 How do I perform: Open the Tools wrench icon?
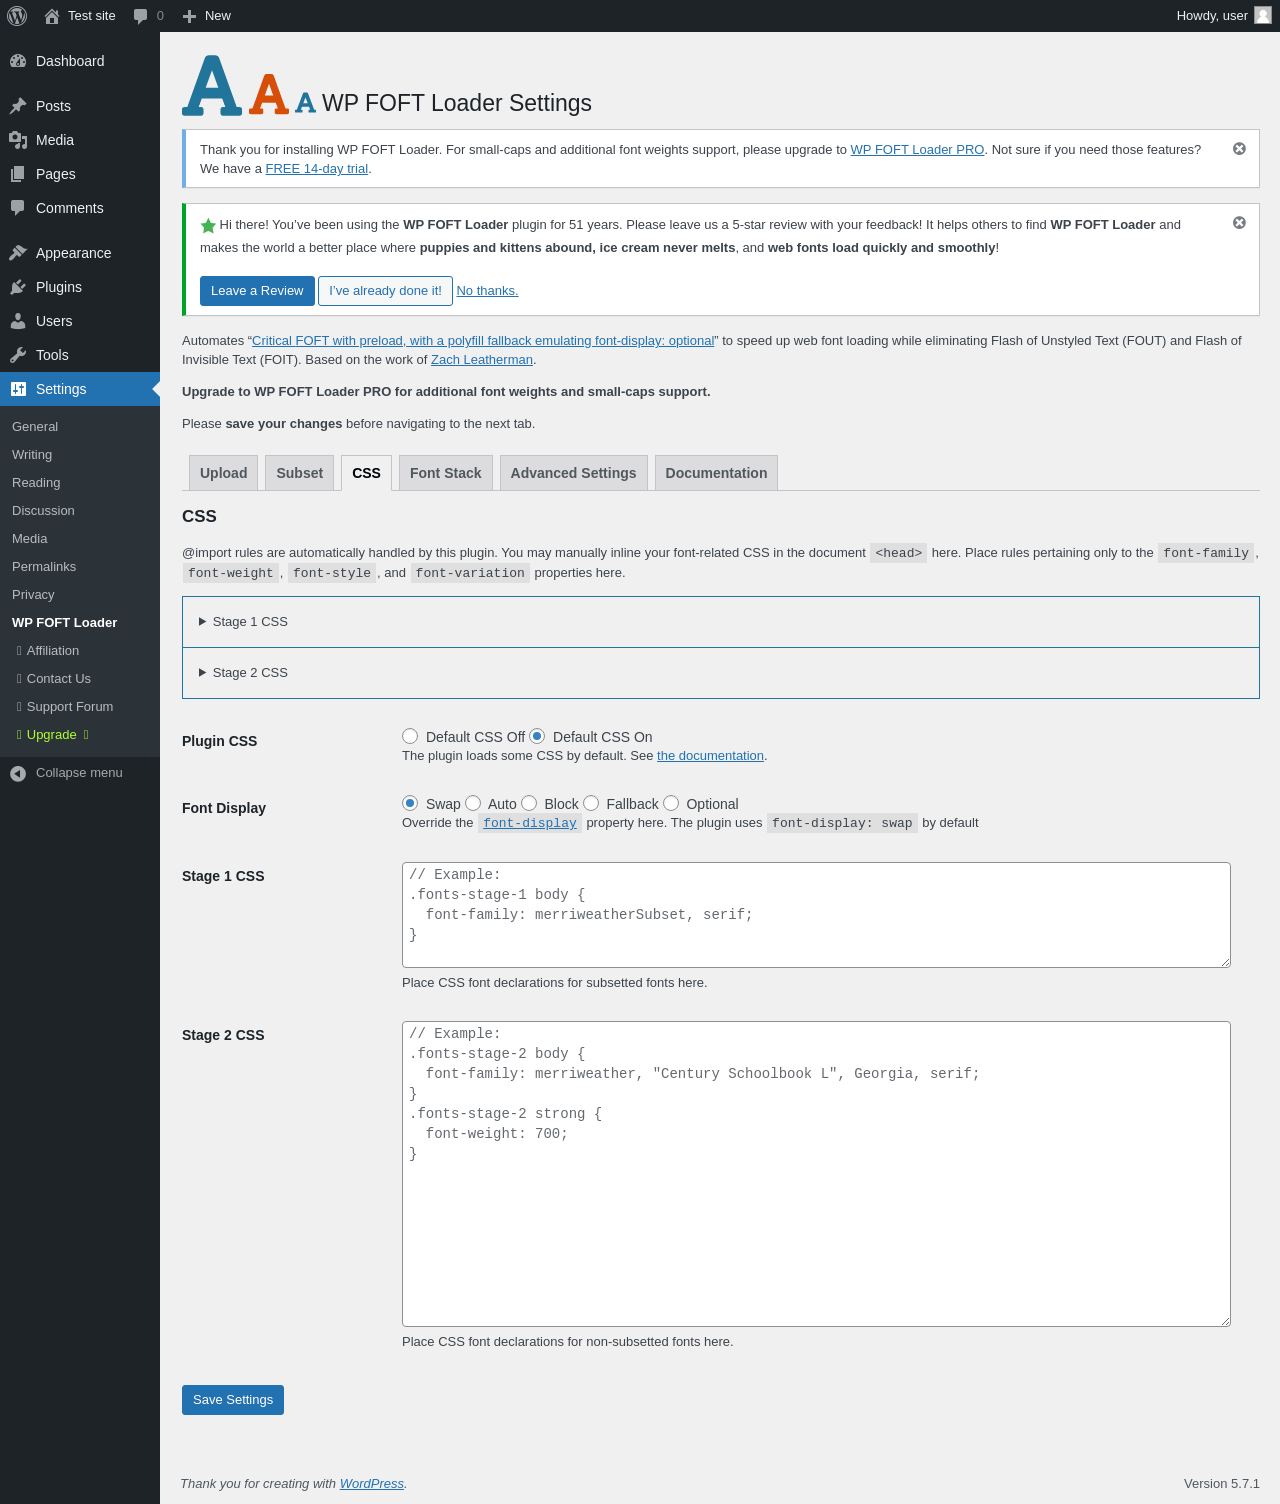click(18, 355)
